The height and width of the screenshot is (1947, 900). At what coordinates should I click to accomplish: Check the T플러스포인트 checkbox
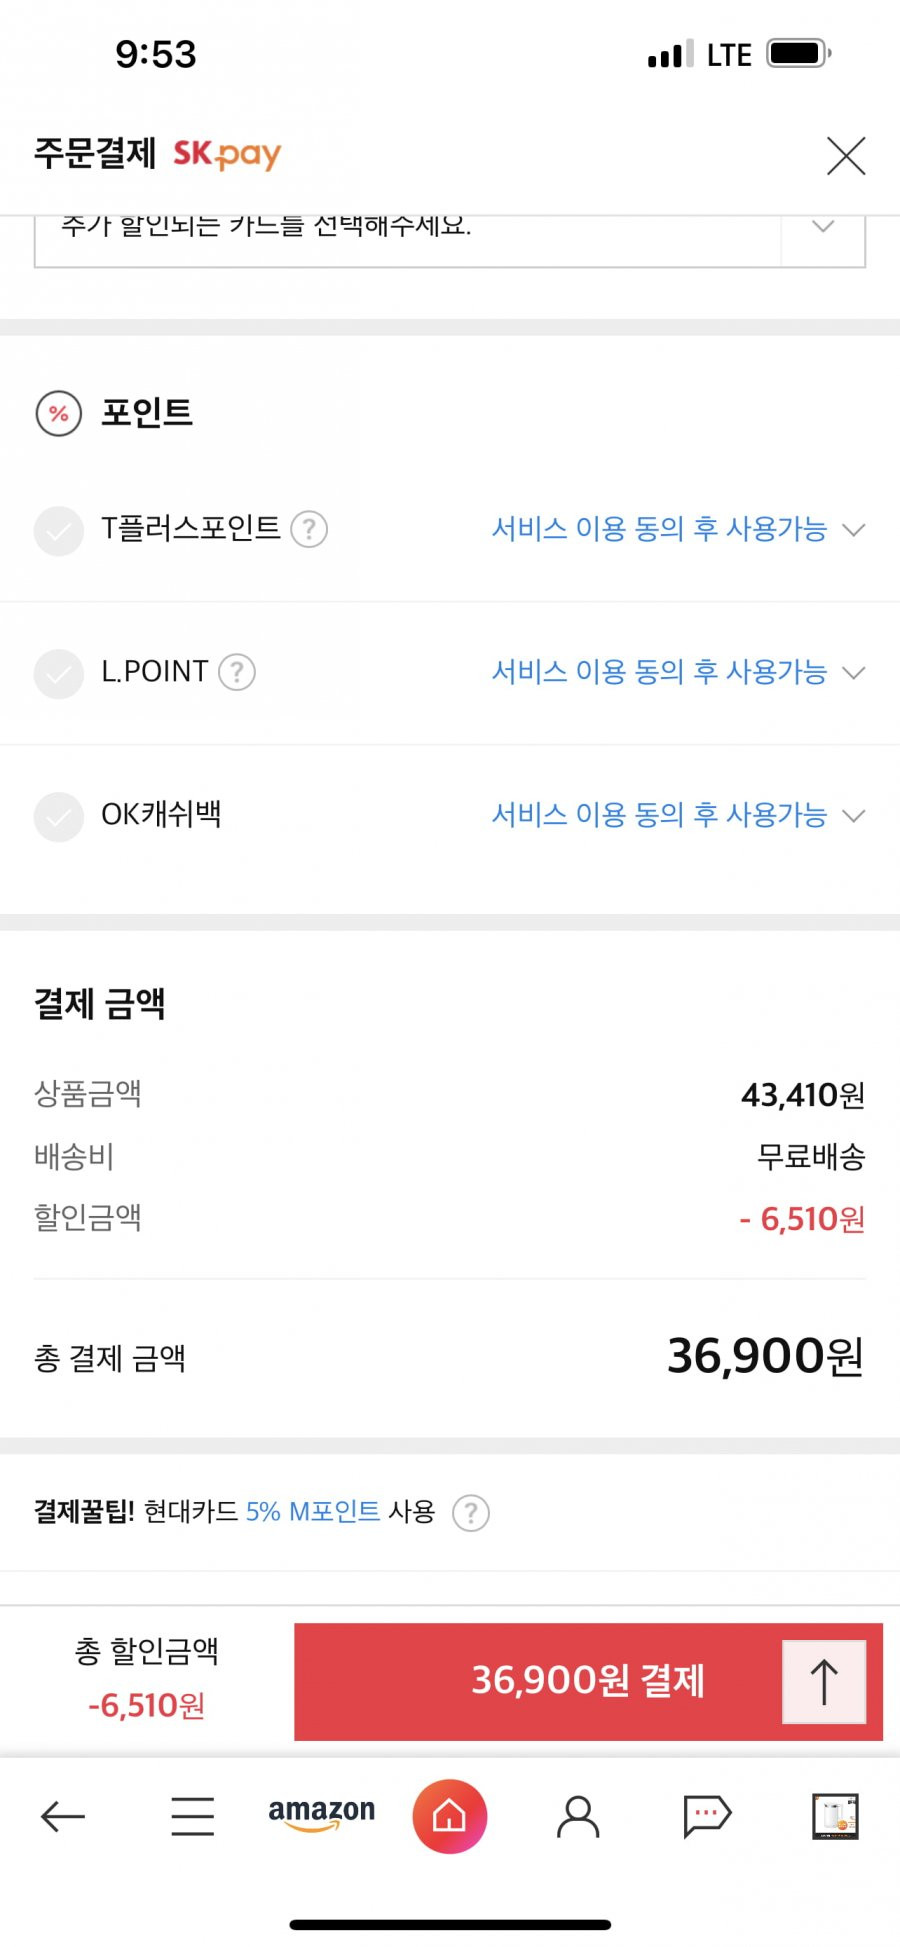59,530
